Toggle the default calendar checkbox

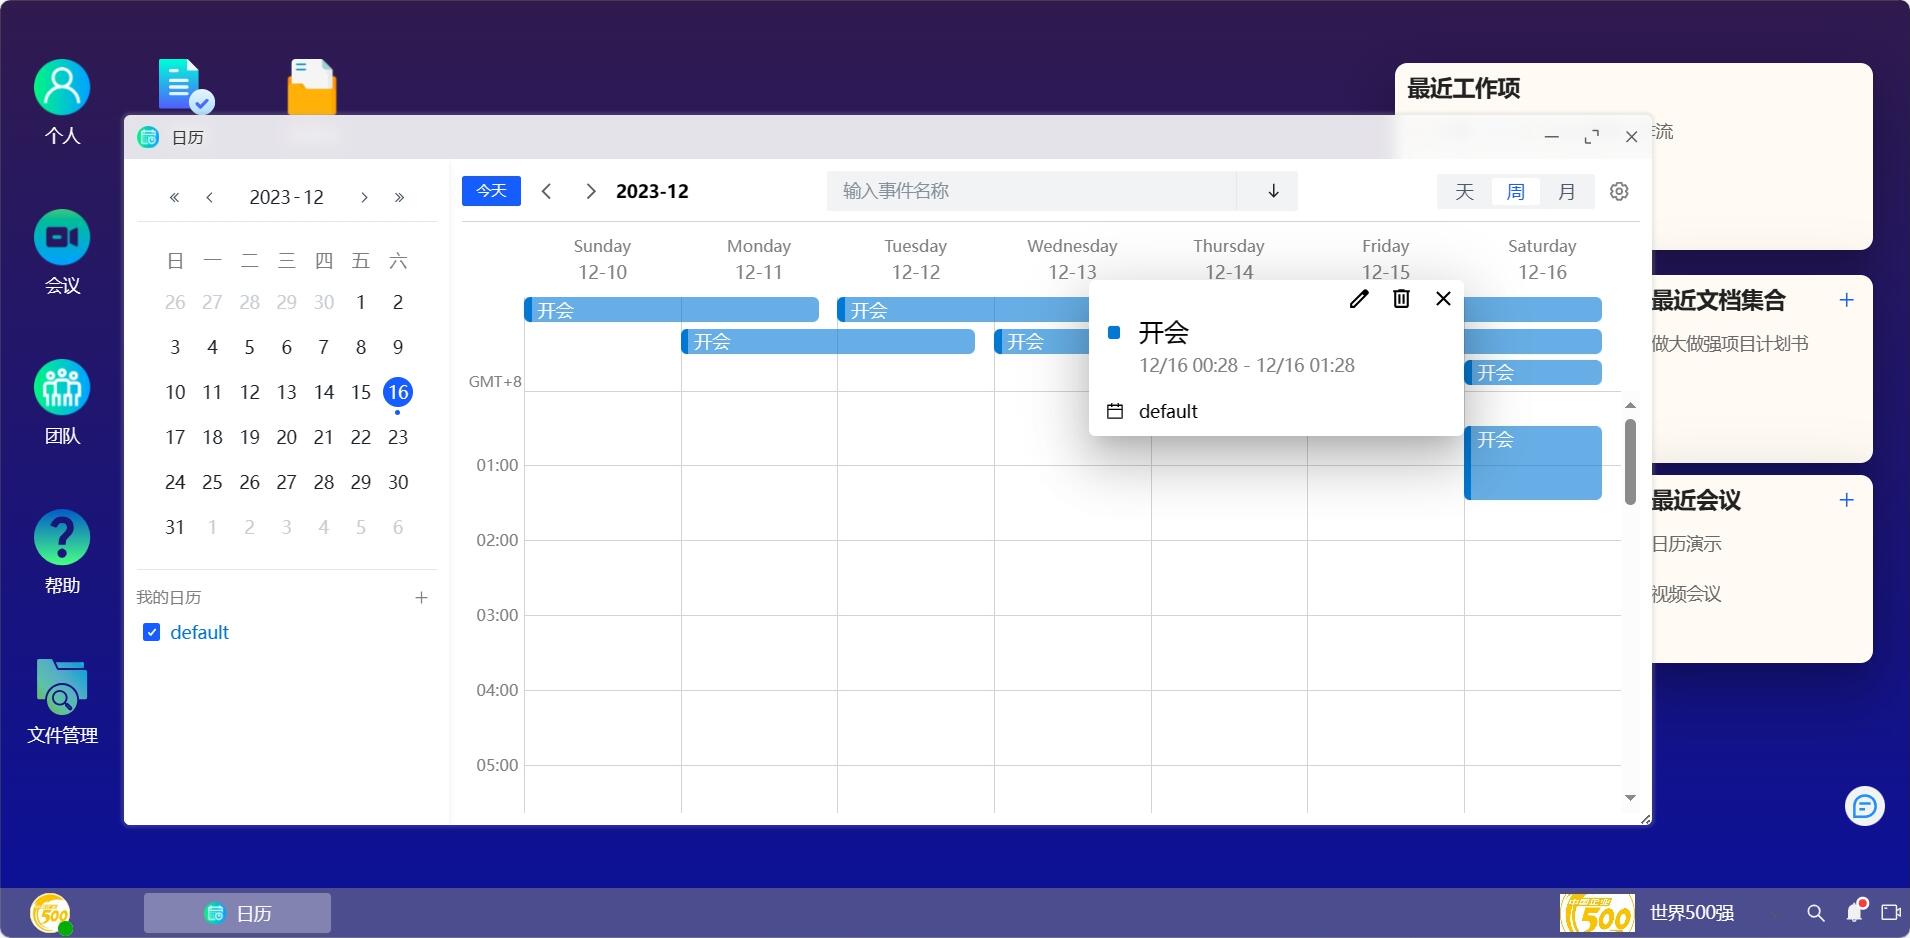[x=152, y=632]
